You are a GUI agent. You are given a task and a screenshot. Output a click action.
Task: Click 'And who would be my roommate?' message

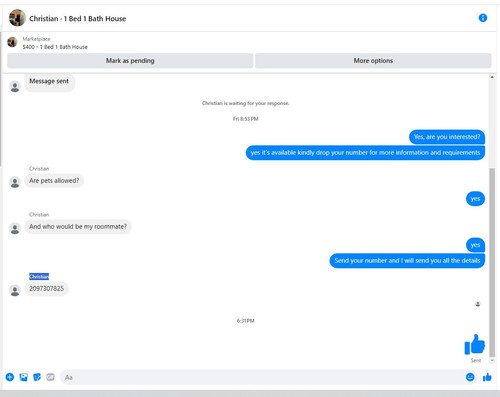[78, 227]
